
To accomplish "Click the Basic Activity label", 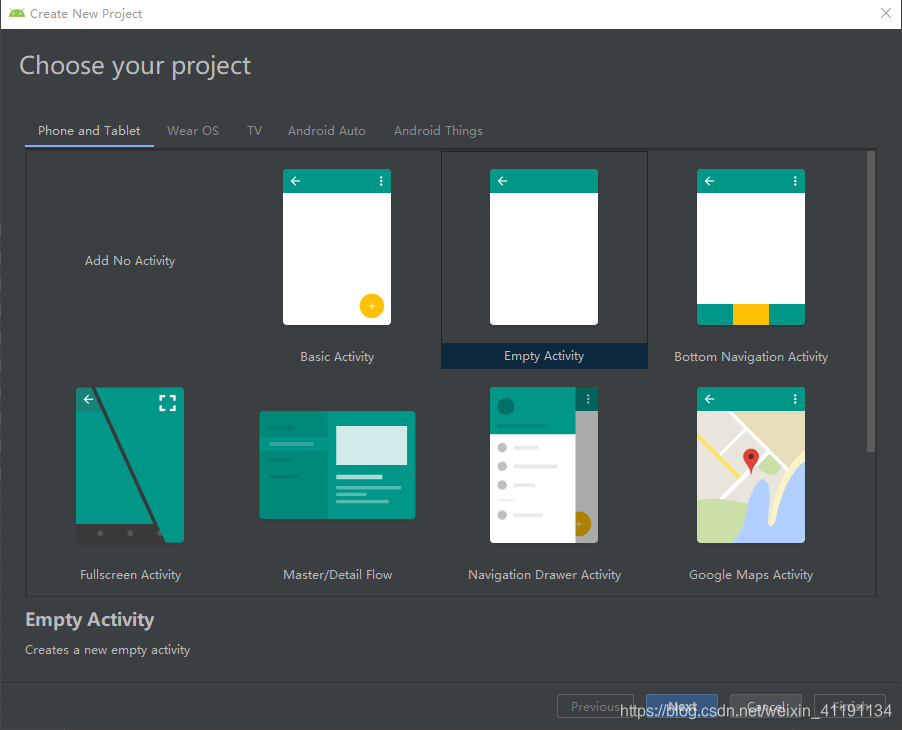I will (x=337, y=357).
